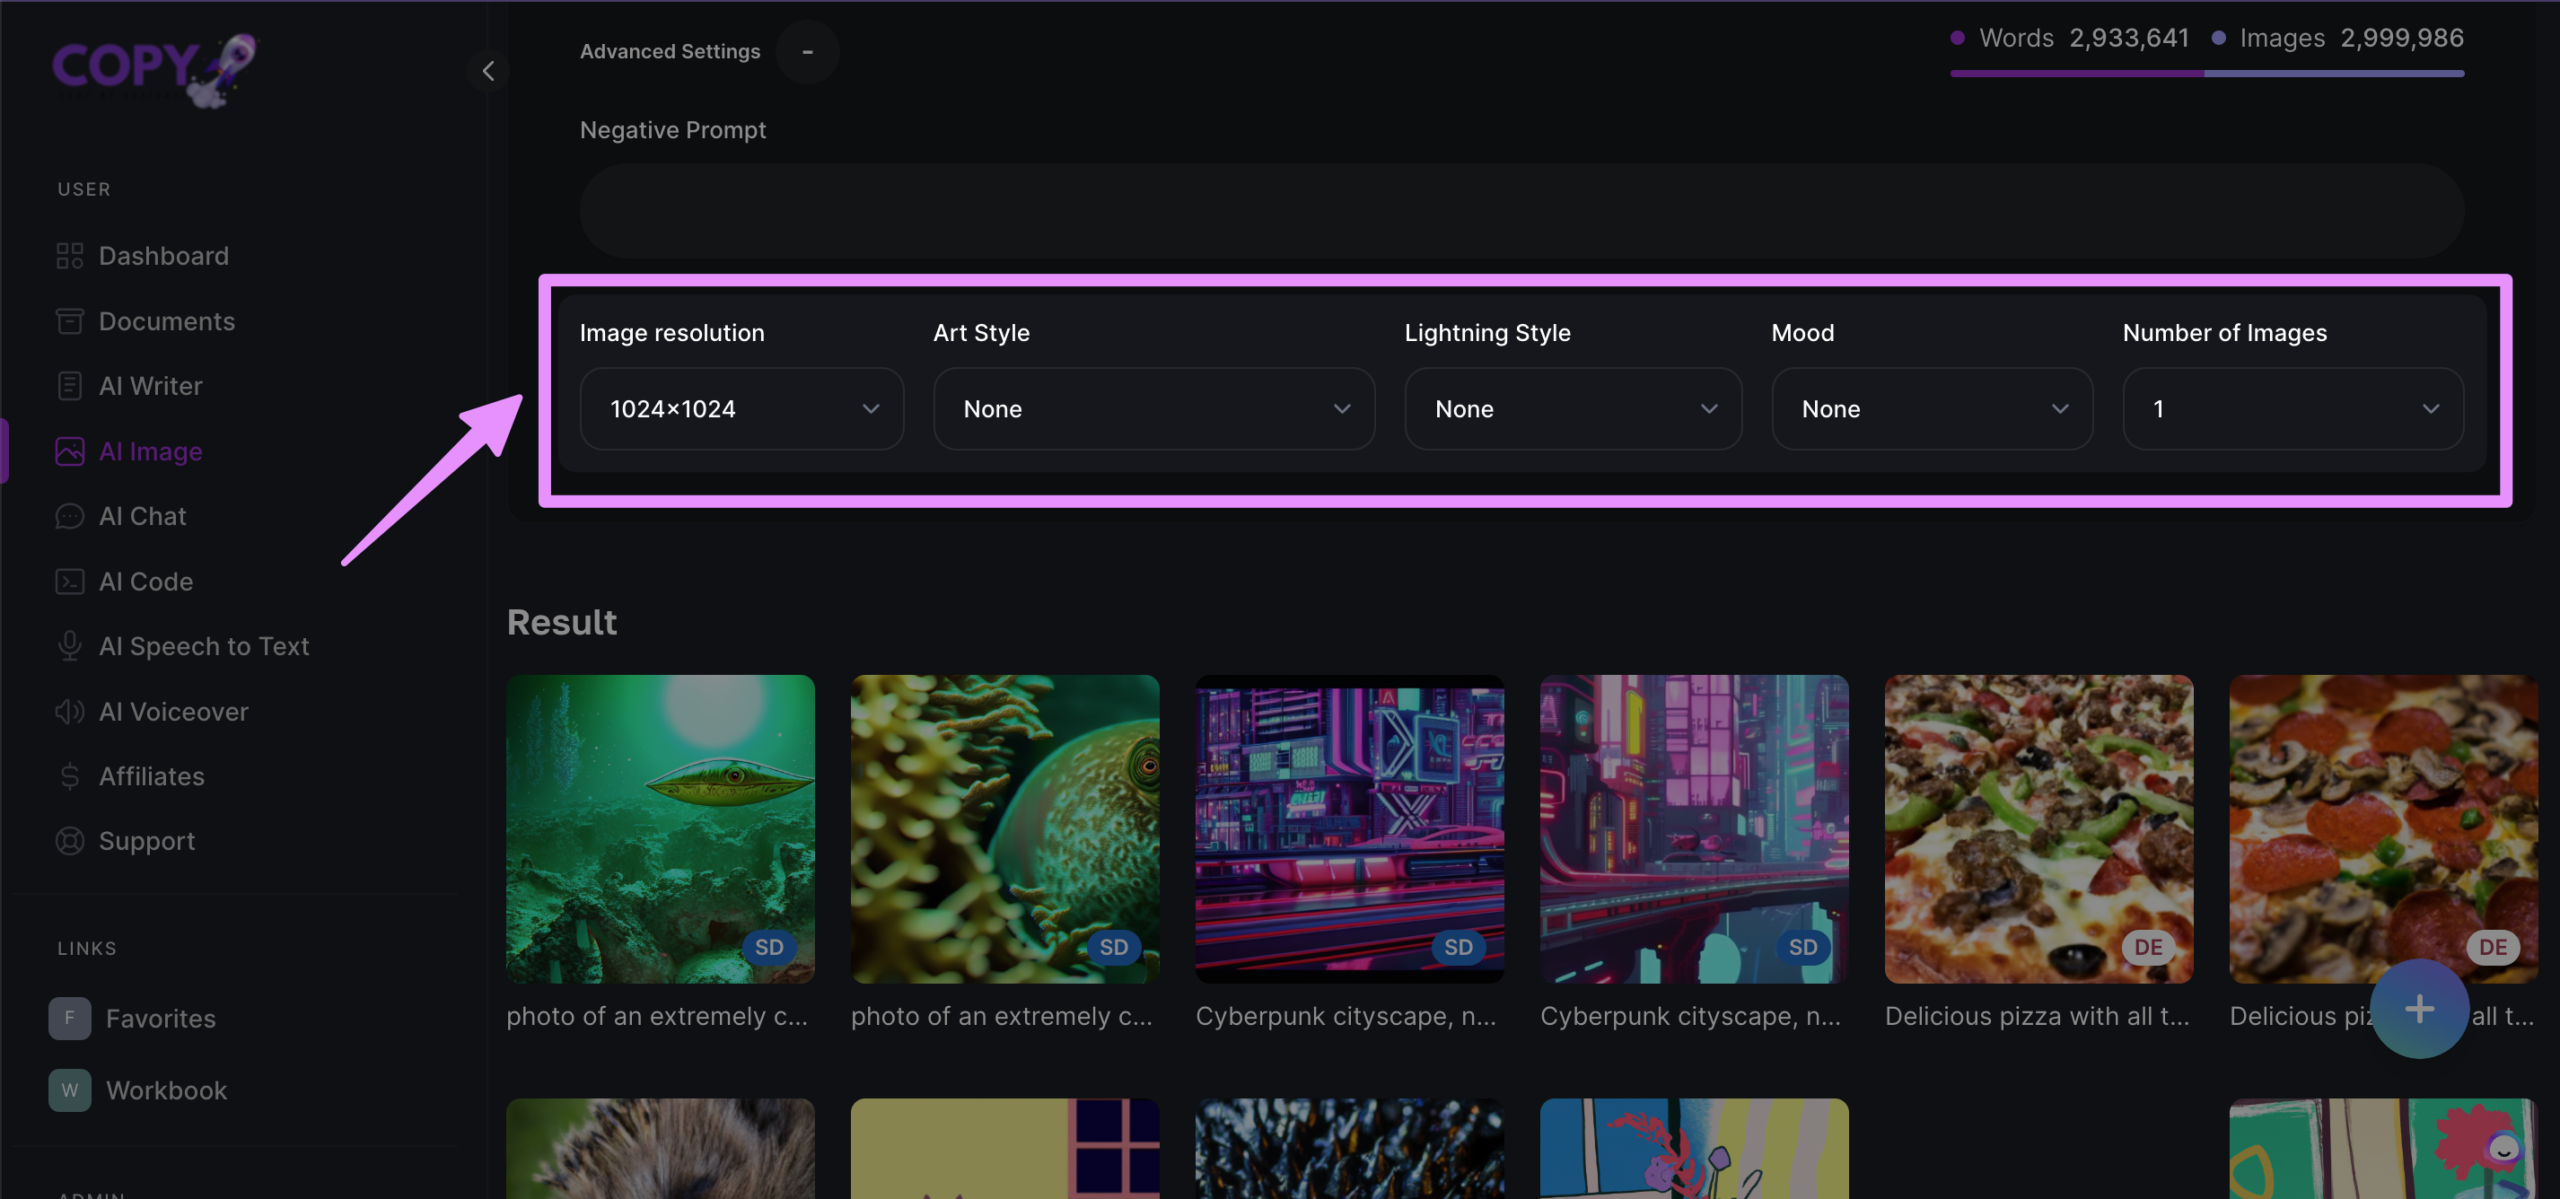Click the Documents archive icon
This screenshot has width=2560, height=1199.
point(69,321)
